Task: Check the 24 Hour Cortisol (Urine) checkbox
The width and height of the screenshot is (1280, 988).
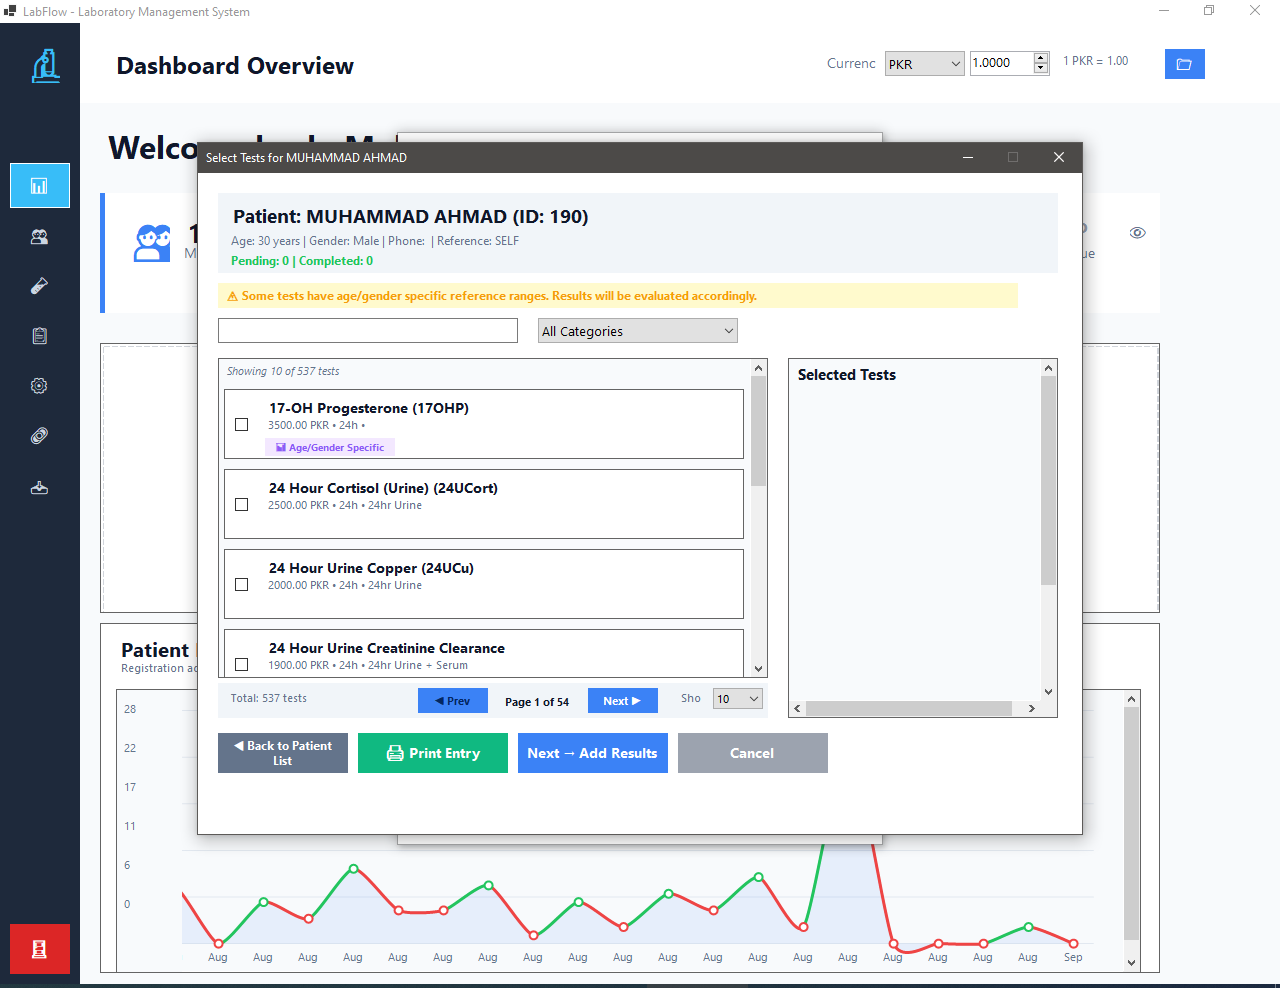Action: [241, 504]
